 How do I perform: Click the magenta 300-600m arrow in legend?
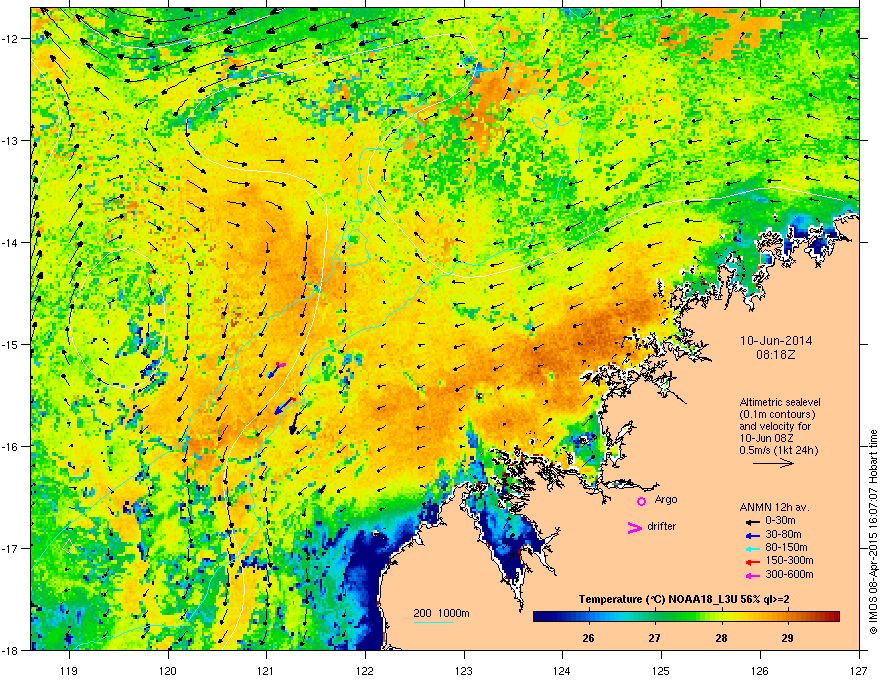pos(752,575)
